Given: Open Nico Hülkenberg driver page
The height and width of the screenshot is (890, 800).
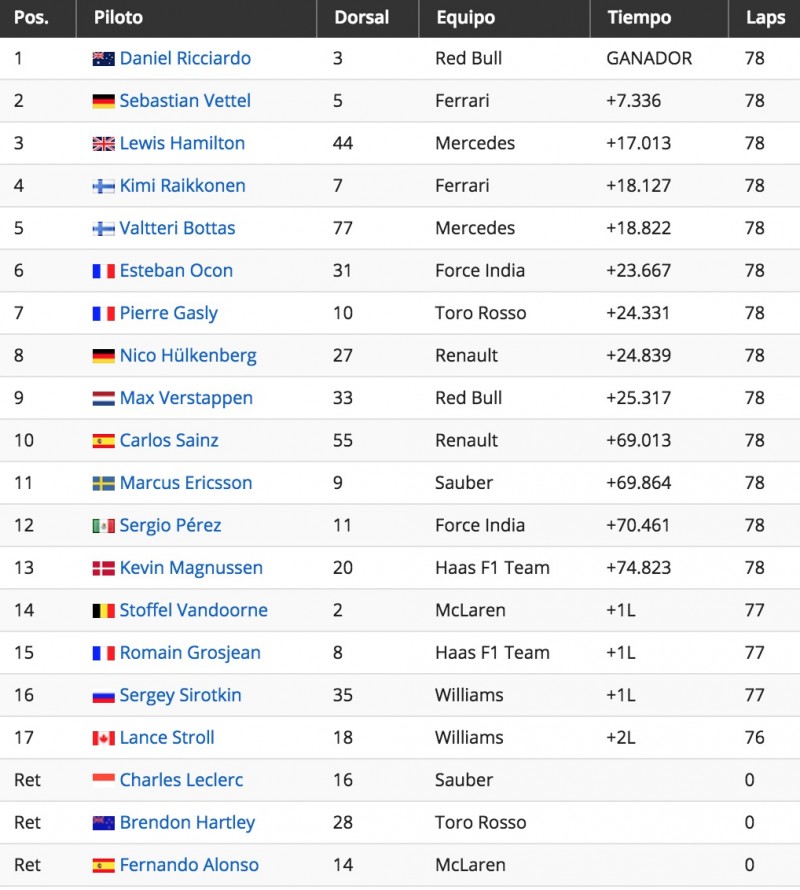Looking at the screenshot, I should click(x=188, y=356).
